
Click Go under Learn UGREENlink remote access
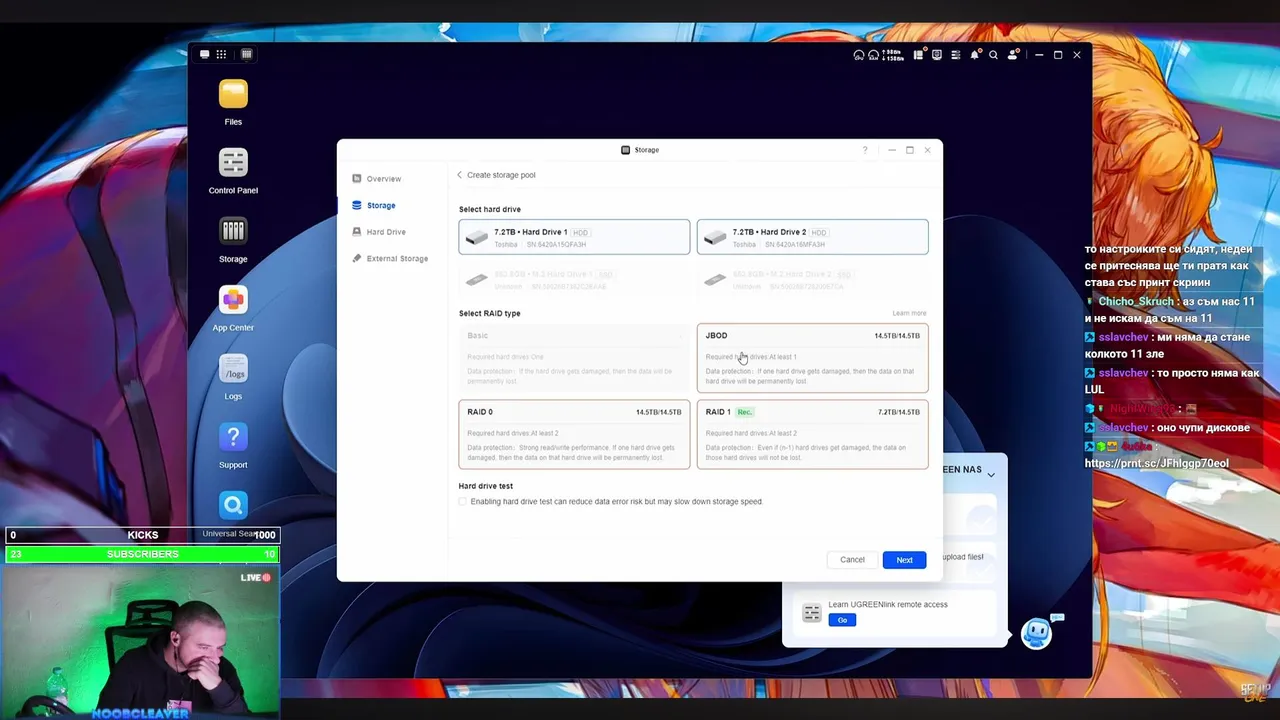[x=842, y=620]
